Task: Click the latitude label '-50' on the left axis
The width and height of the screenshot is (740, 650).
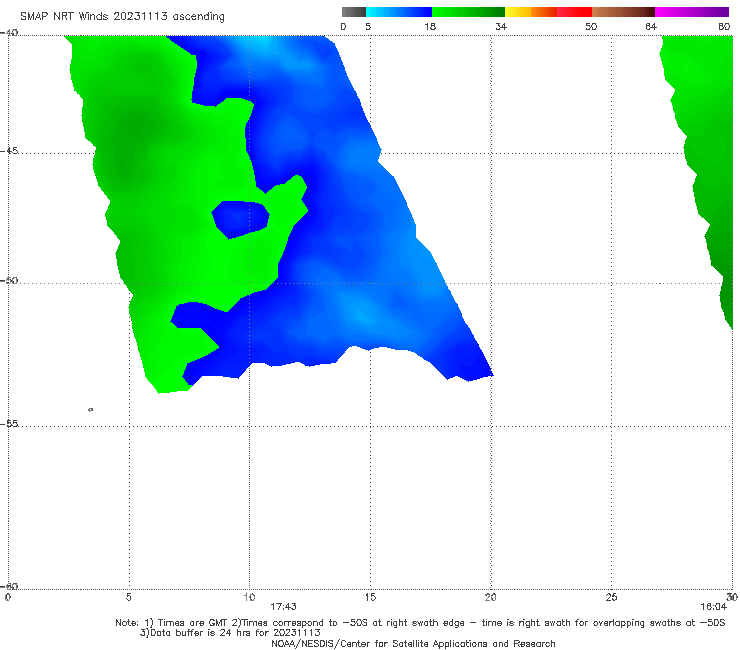Action: 9,281
